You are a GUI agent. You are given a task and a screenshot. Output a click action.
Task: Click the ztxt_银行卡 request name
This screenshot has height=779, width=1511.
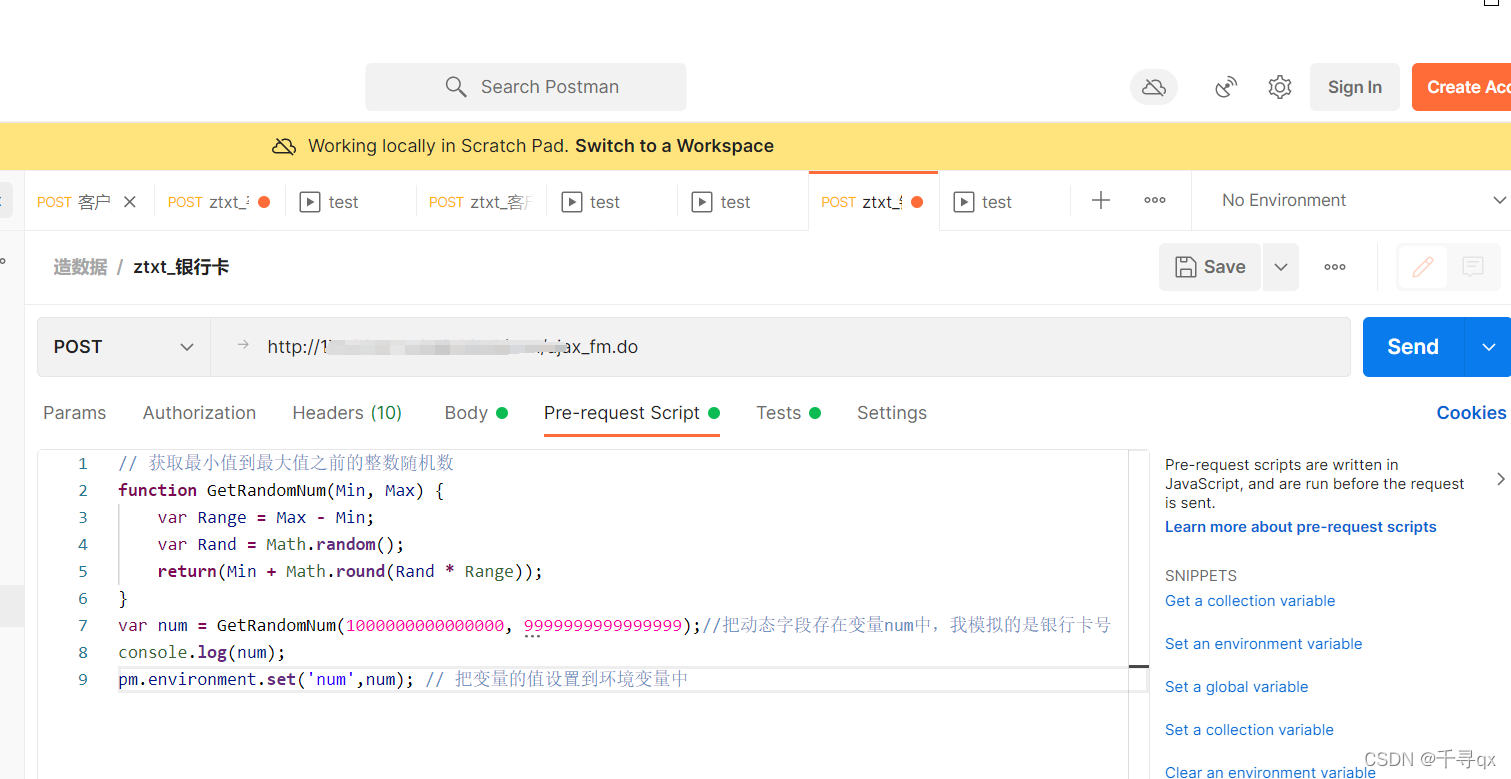coord(181,267)
